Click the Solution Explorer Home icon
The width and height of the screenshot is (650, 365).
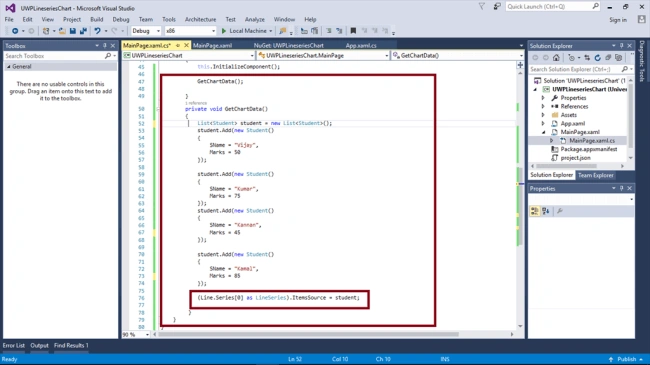(556, 58)
